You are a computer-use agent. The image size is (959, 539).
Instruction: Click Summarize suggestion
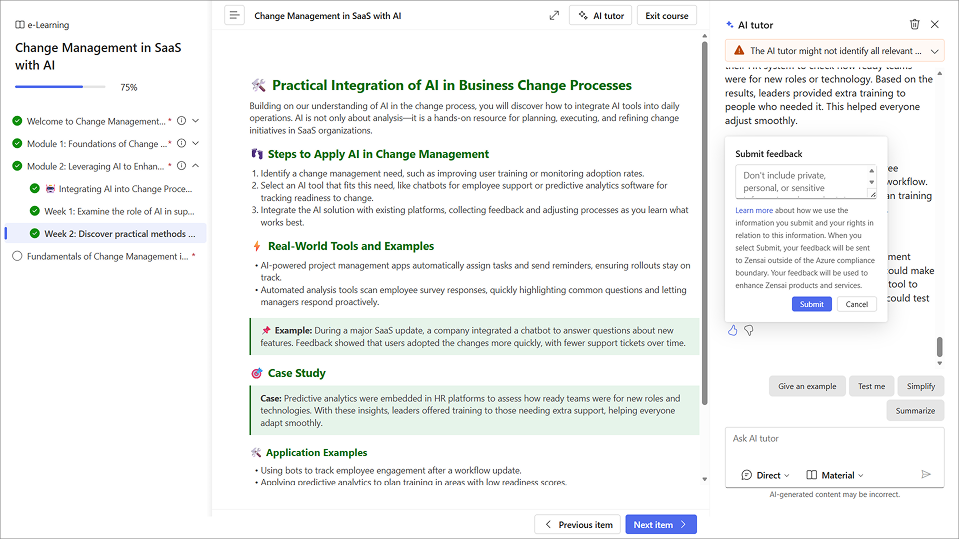pyautogui.click(x=915, y=411)
